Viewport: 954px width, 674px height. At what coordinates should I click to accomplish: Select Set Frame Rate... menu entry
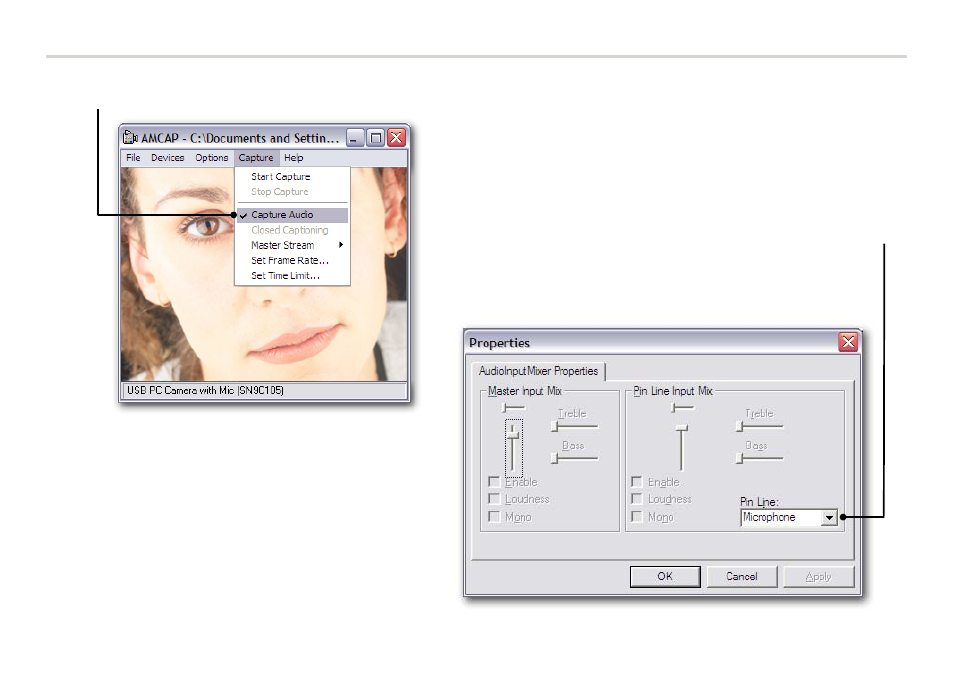pos(291,260)
